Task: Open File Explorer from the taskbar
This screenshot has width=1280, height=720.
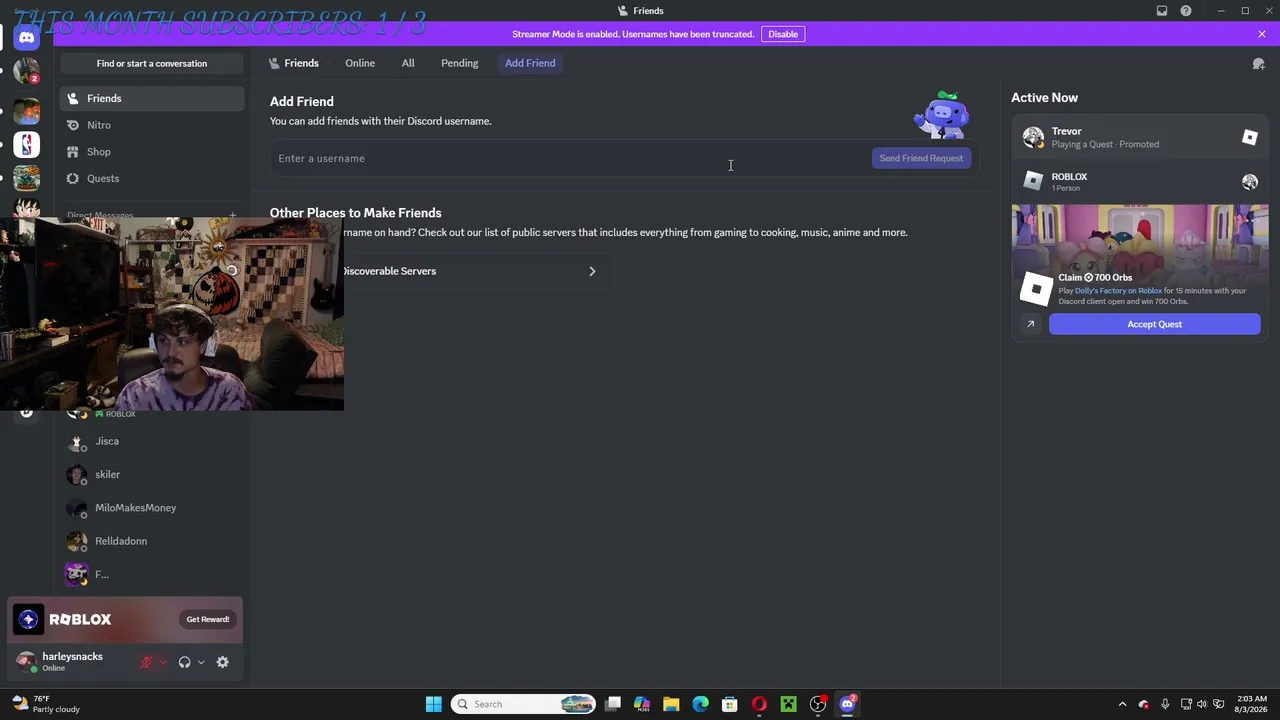Action: 671,704
